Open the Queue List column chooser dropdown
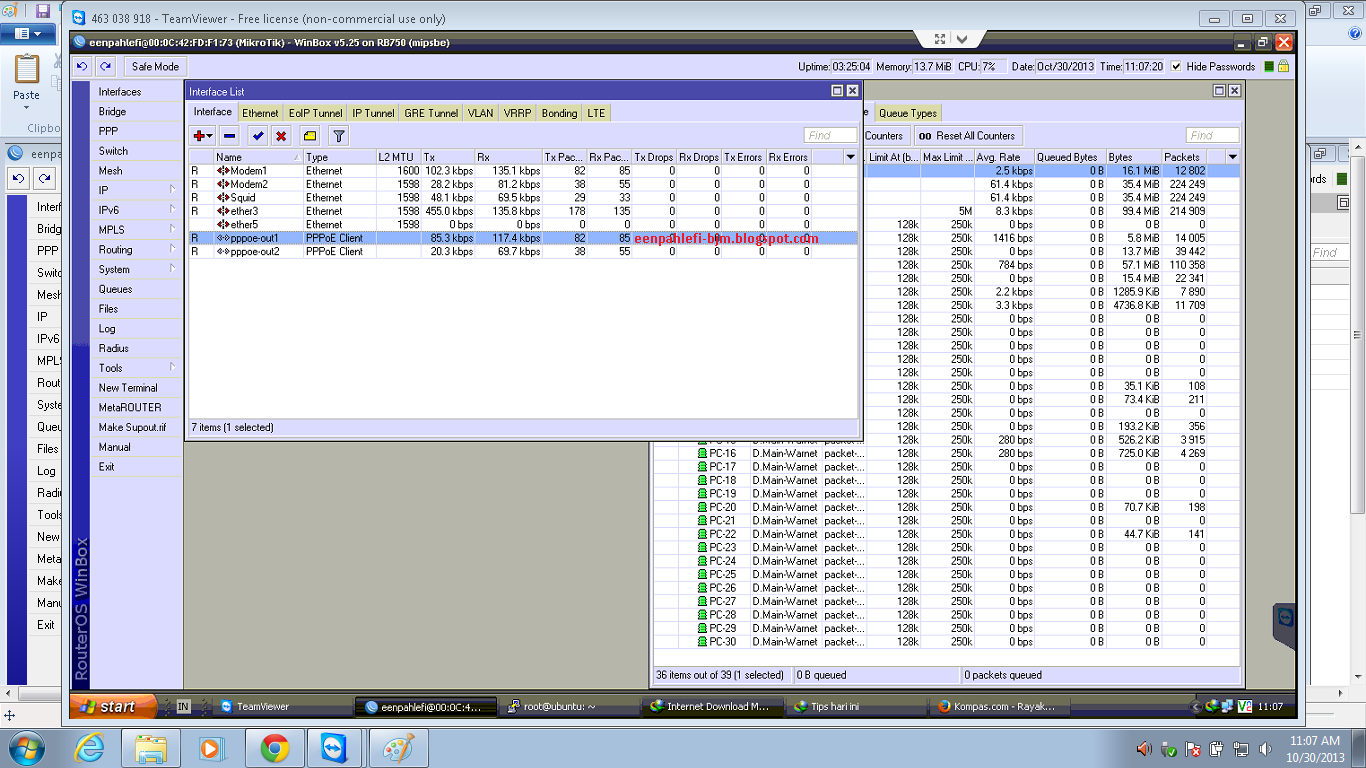This screenshot has height=768, width=1366. (x=1233, y=157)
